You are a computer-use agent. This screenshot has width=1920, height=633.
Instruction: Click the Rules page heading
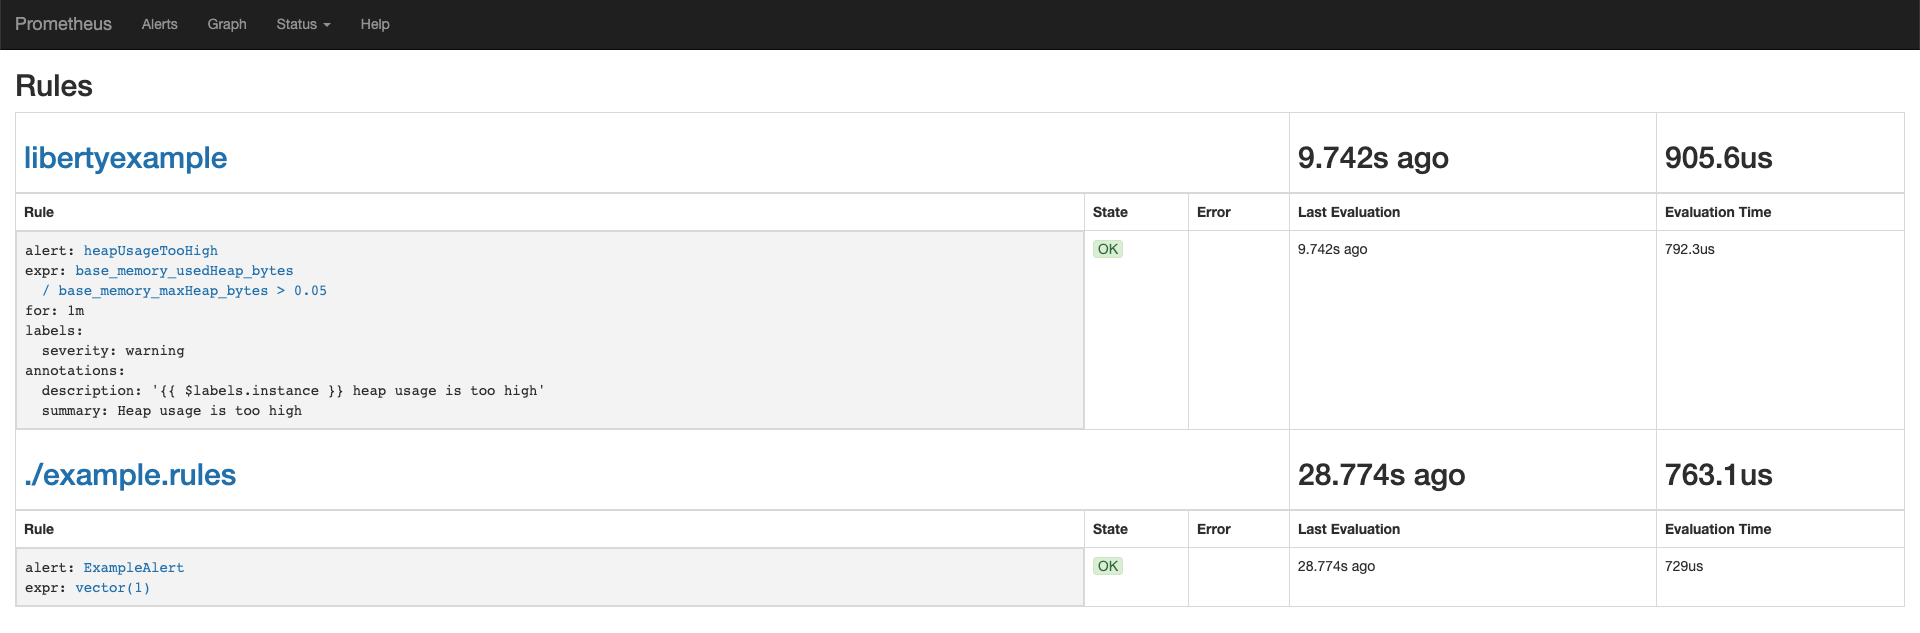coord(54,86)
